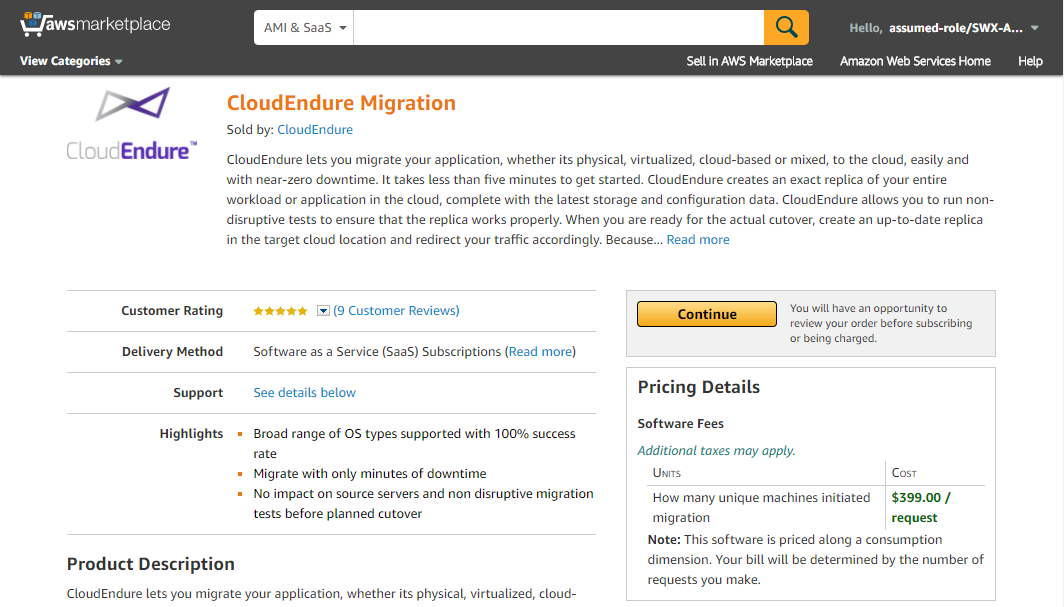The height and width of the screenshot is (607, 1064).
Task: Expand the View Categories menu
Action: (x=71, y=61)
